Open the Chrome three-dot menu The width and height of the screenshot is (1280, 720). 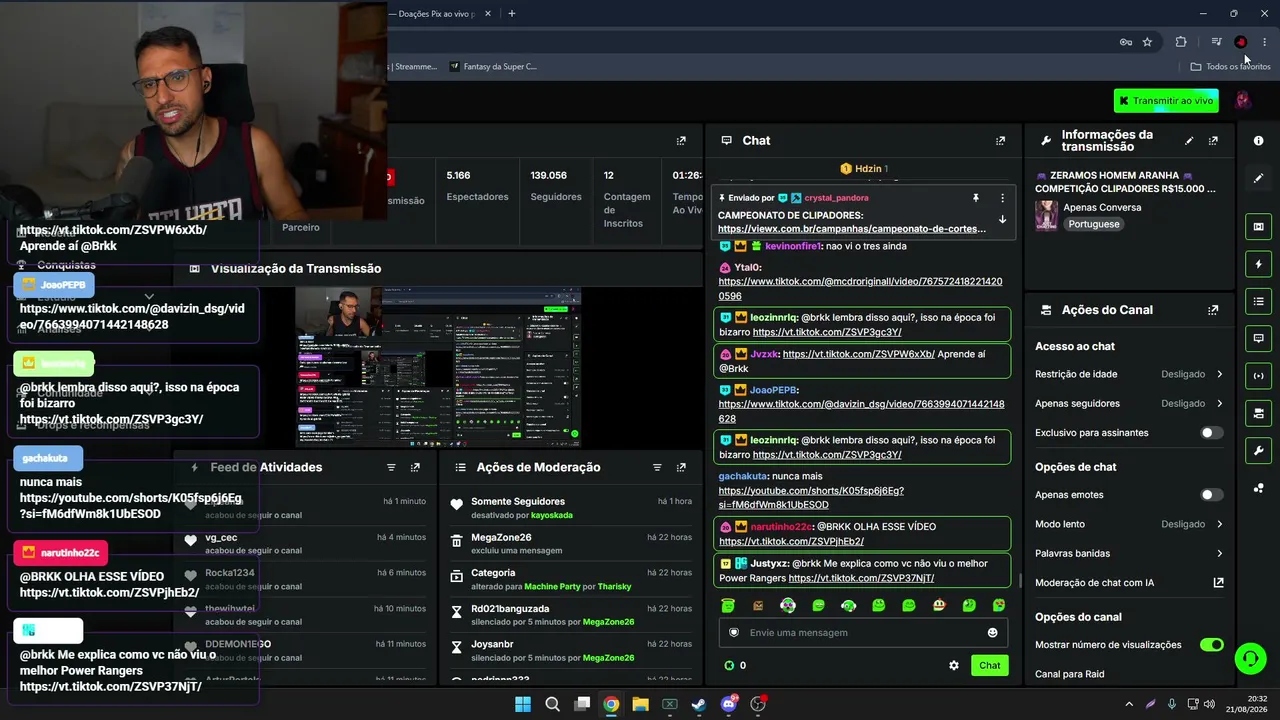(1264, 42)
